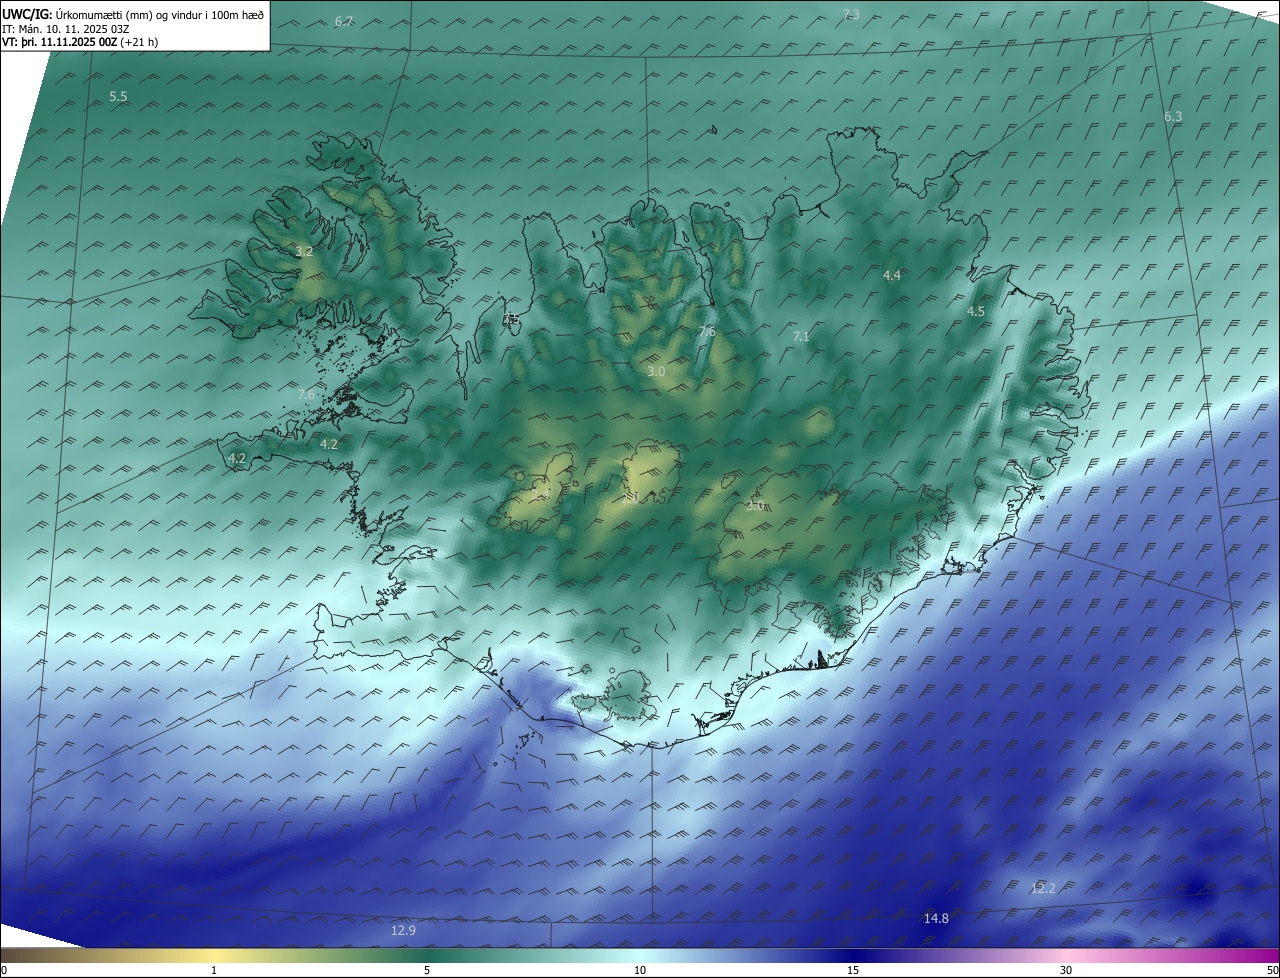Click the 14.8 value over the ocean
This screenshot has width=1280, height=978.
(x=936, y=919)
